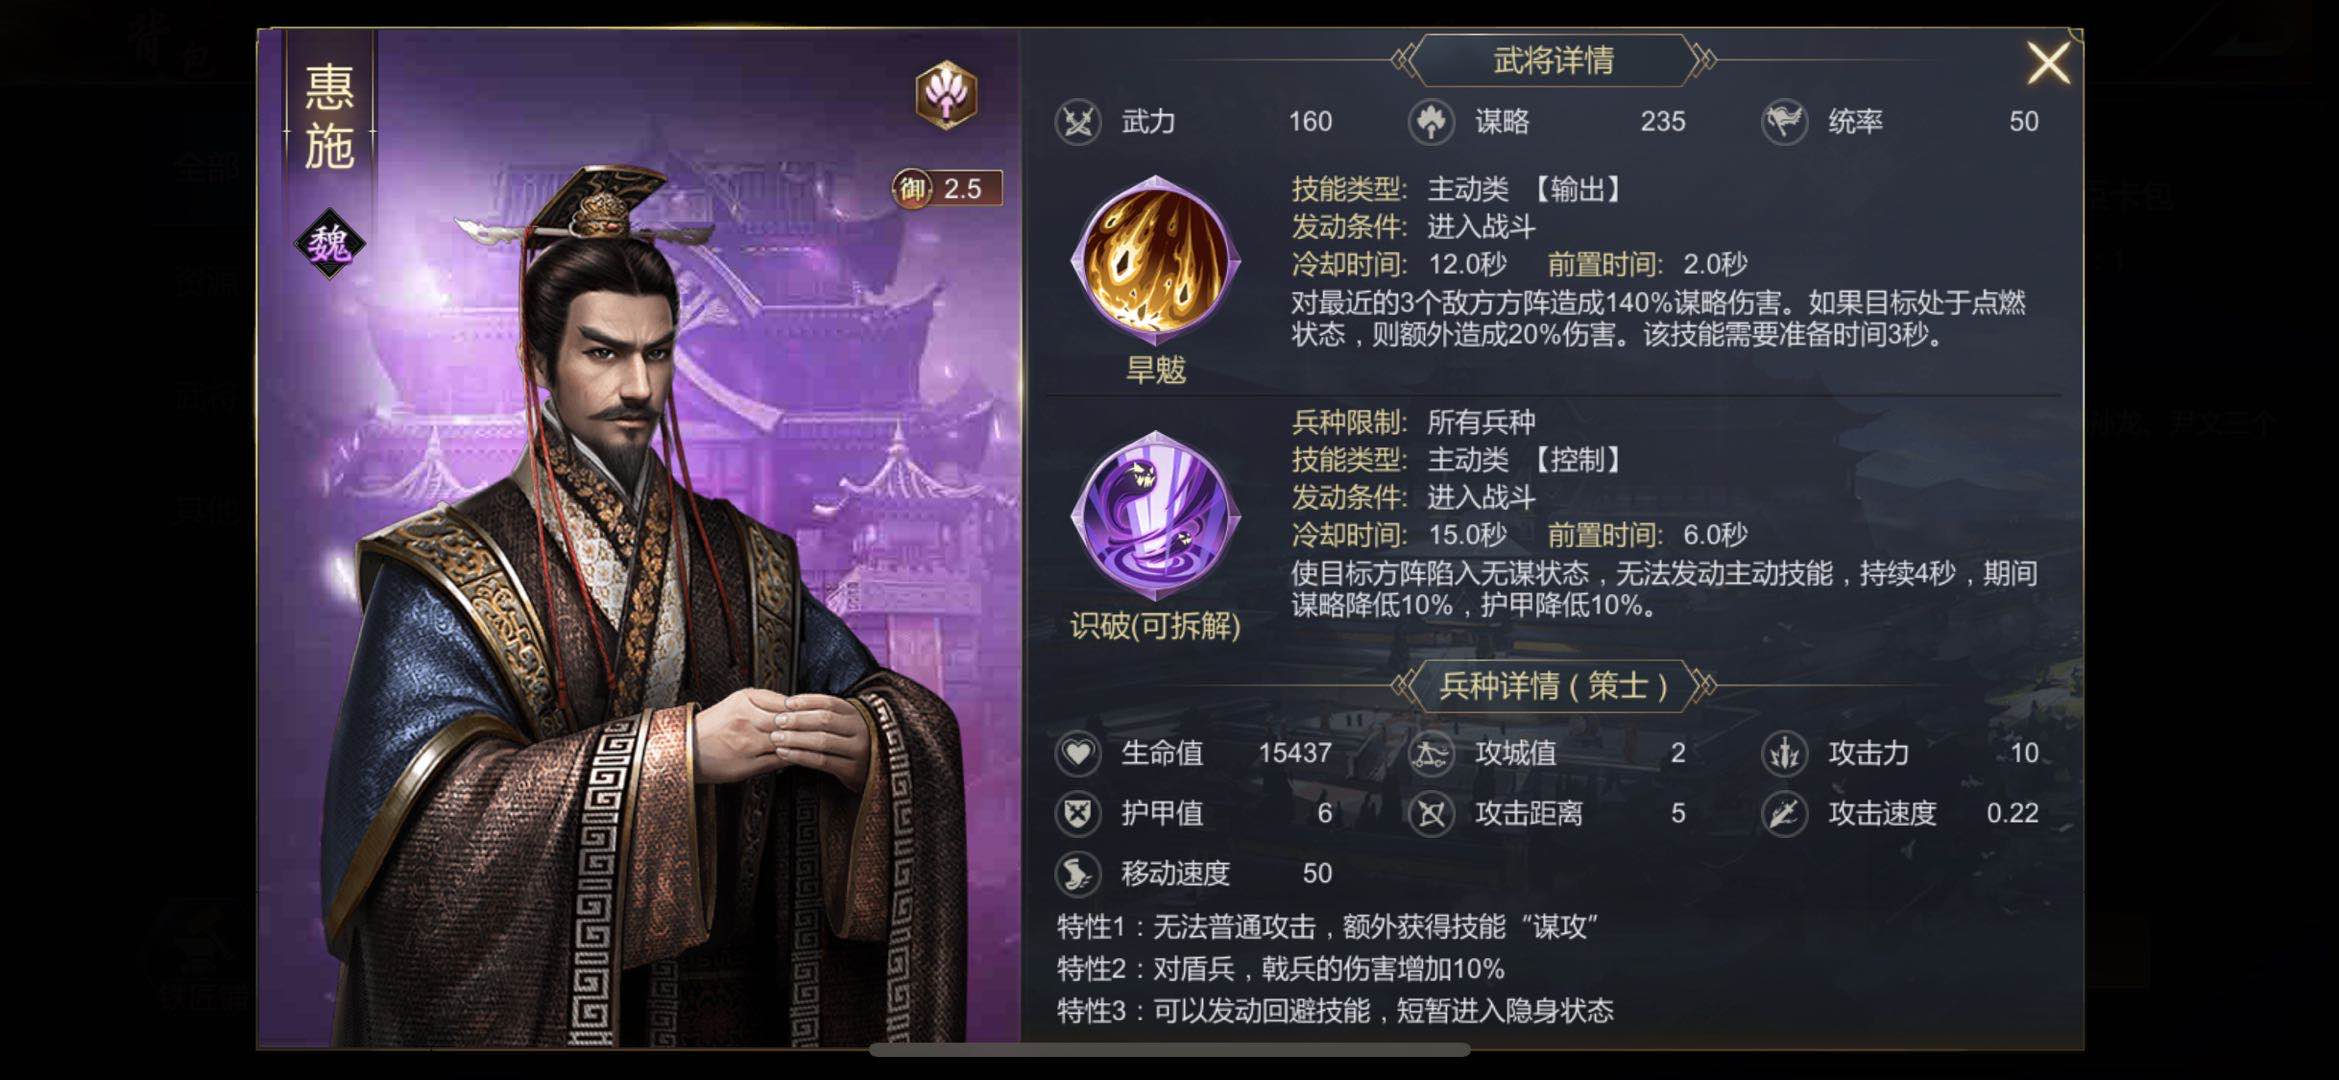Screen dimensions: 2339x1080
Task: Tap the 攻击速度 speed icon
Action: pos(1784,813)
